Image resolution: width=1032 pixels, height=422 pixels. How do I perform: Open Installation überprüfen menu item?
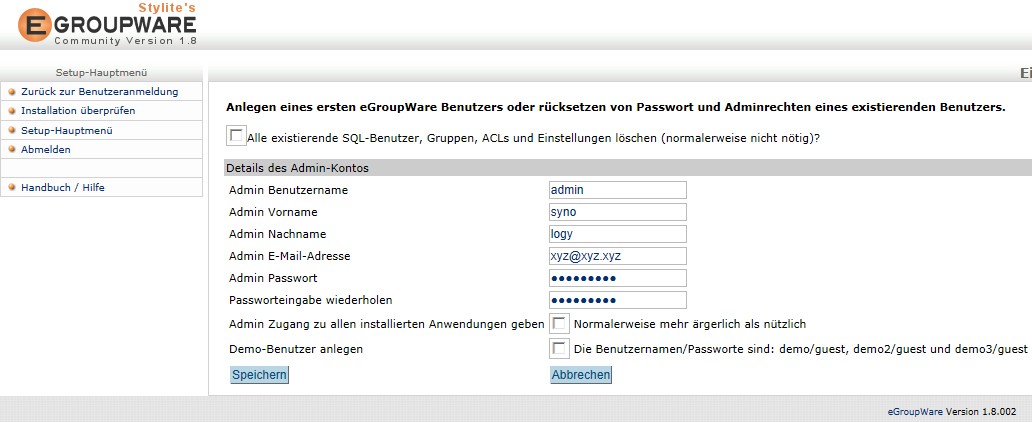[78, 111]
